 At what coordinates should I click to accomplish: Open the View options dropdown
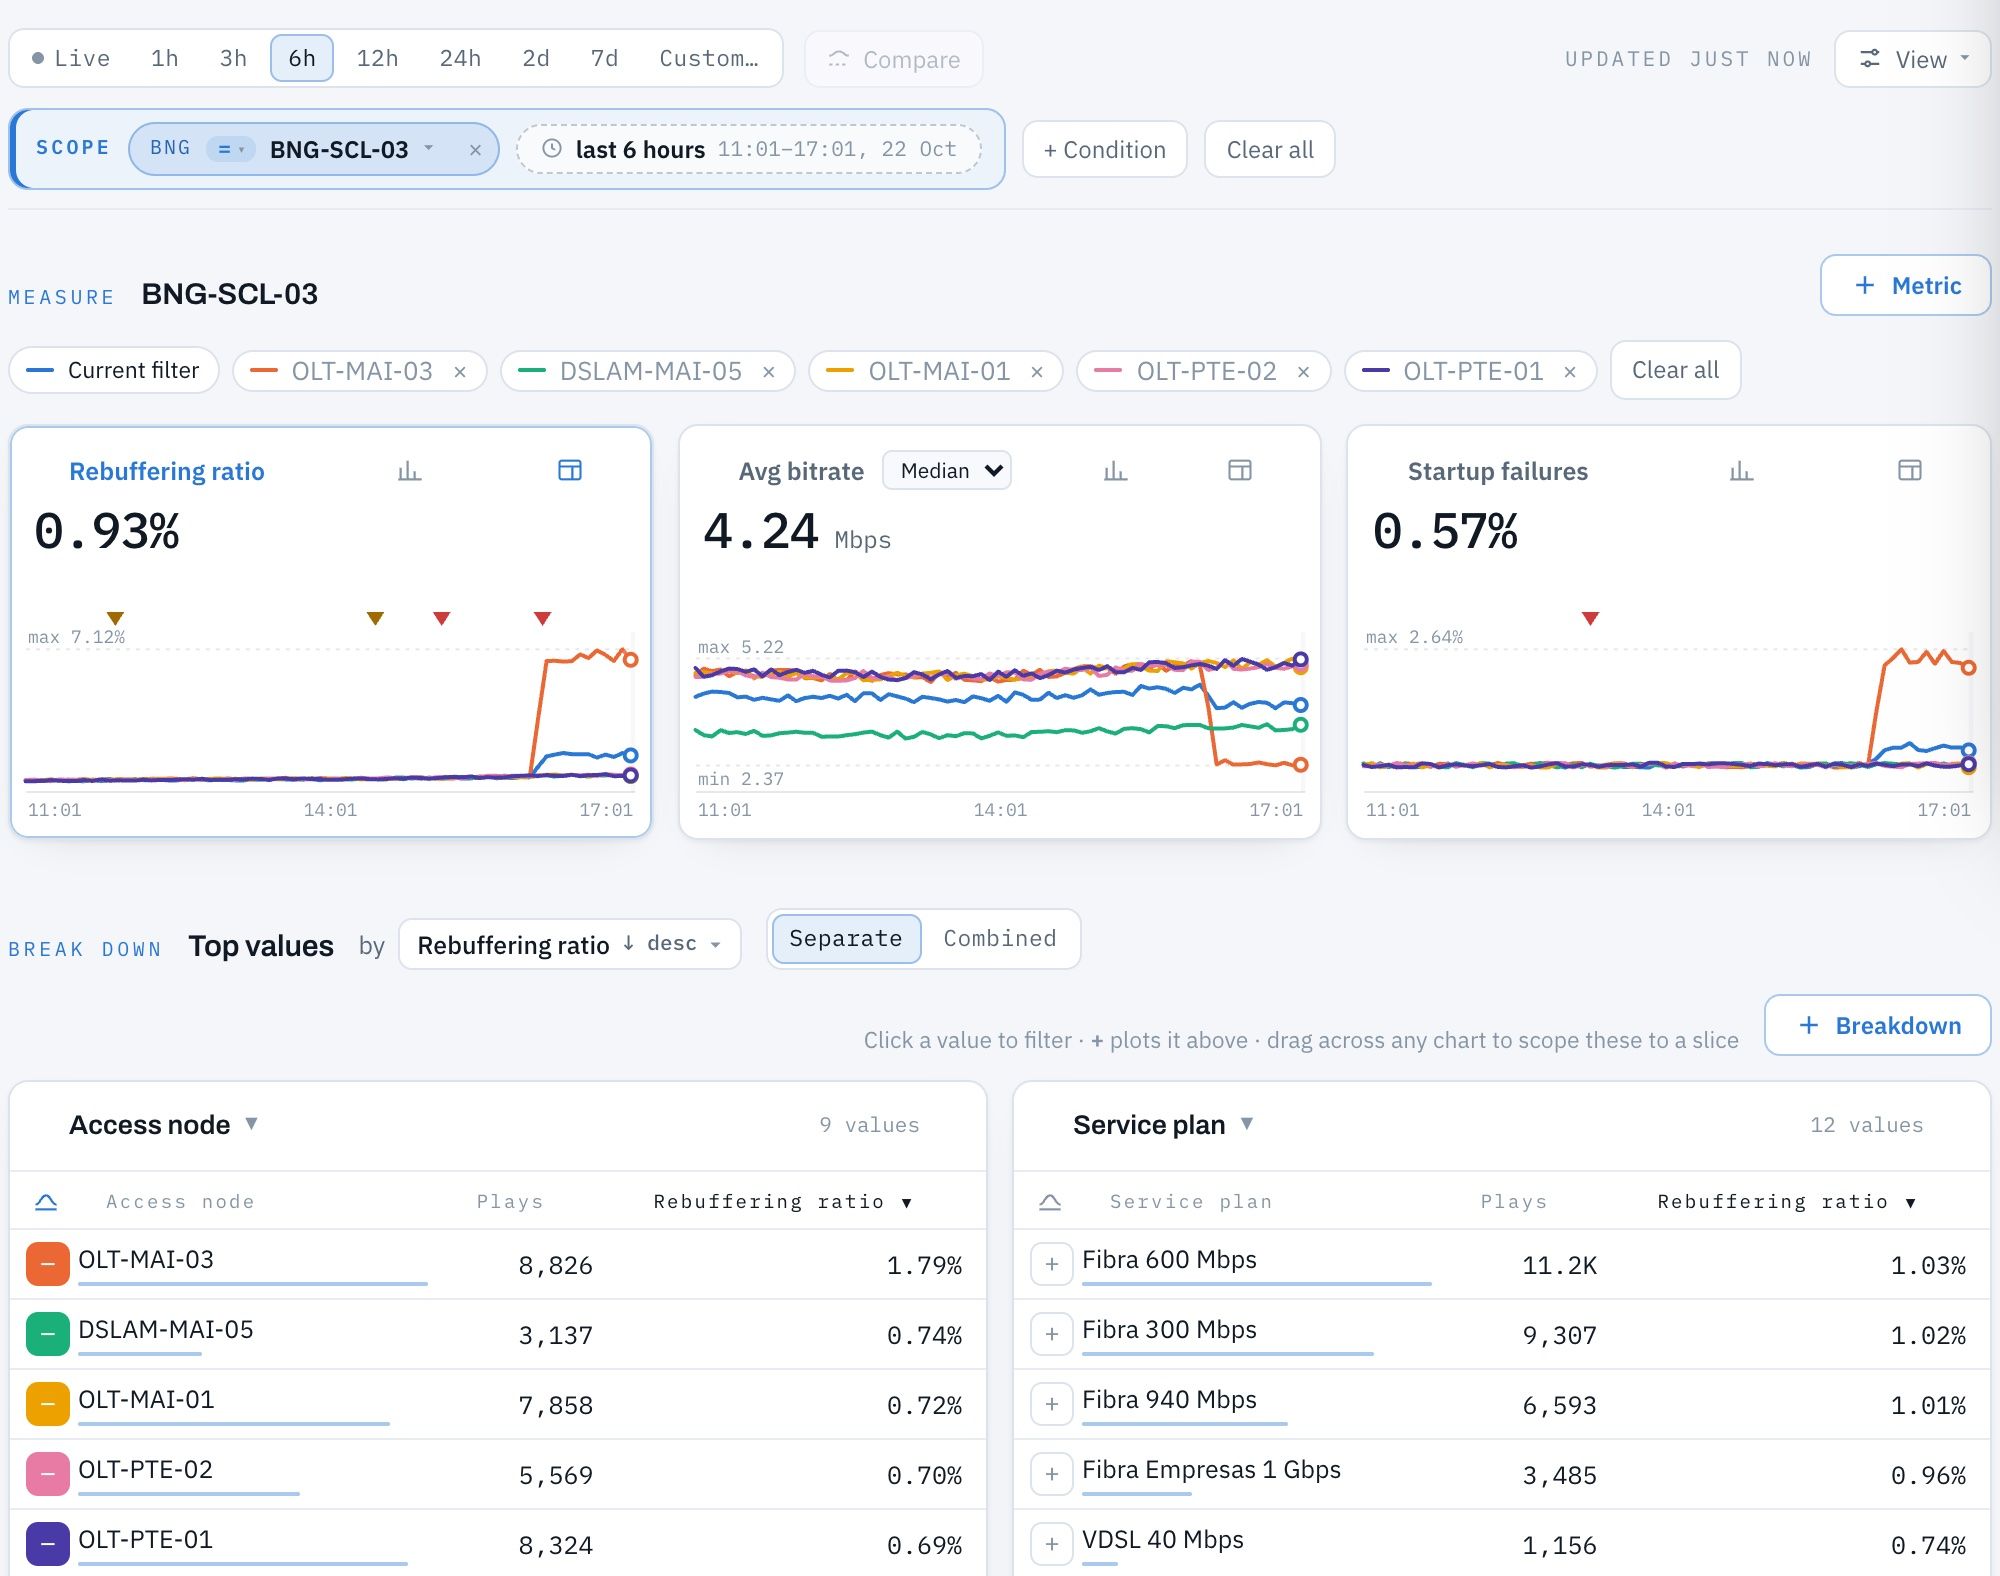coord(1913,59)
